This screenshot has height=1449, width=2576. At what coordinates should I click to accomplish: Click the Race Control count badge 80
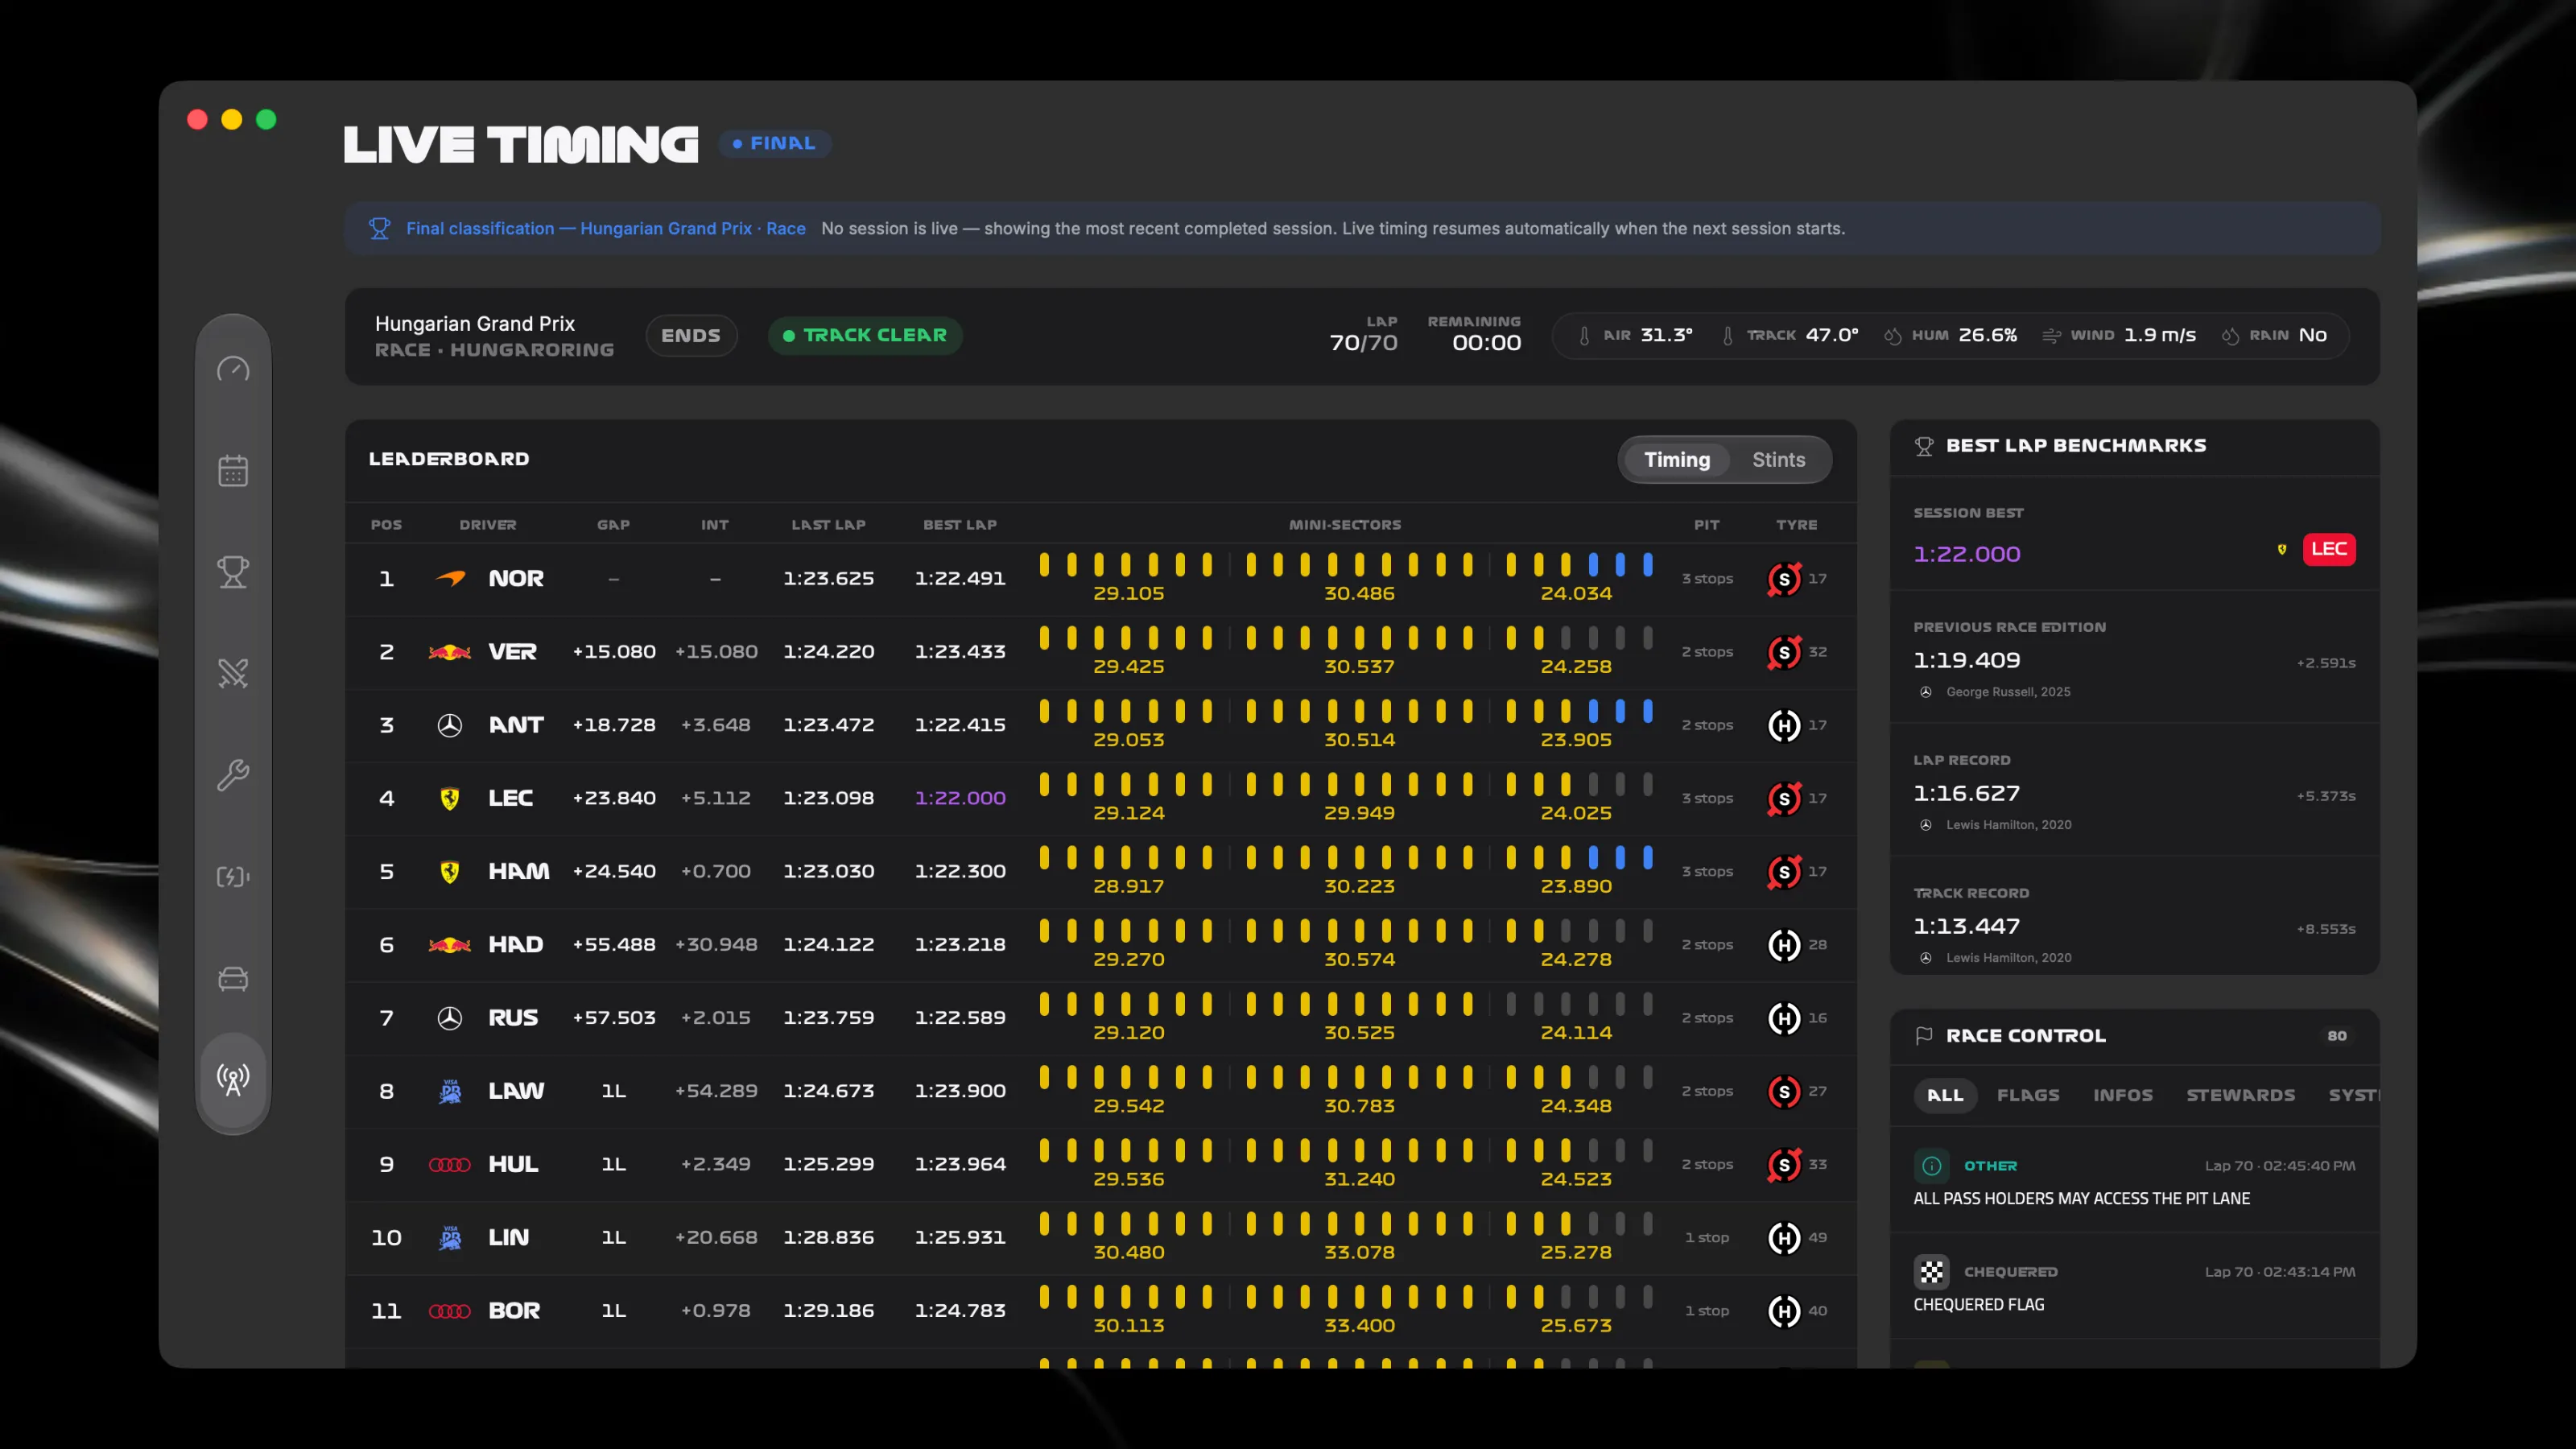(2337, 1036)
